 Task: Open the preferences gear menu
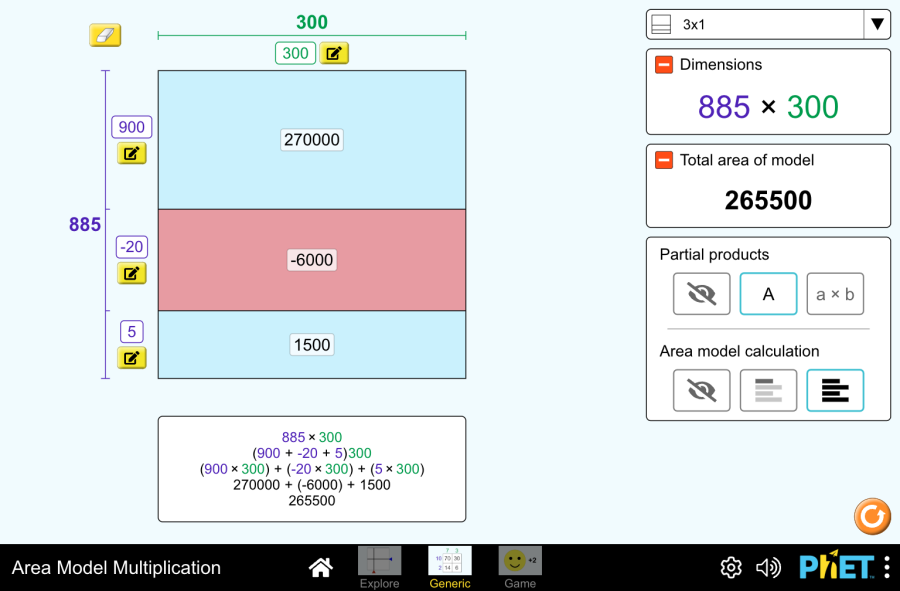731,567
